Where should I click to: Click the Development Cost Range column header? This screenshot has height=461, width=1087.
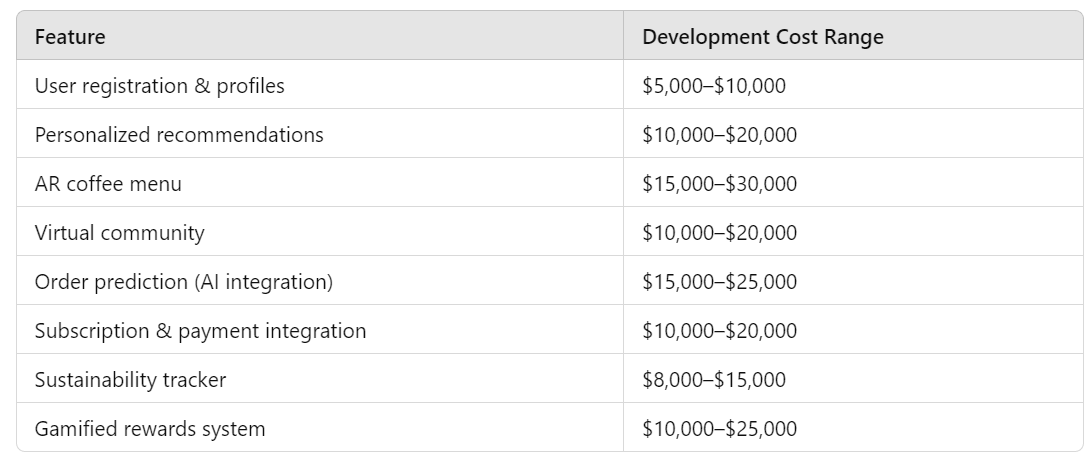point(763,37)
